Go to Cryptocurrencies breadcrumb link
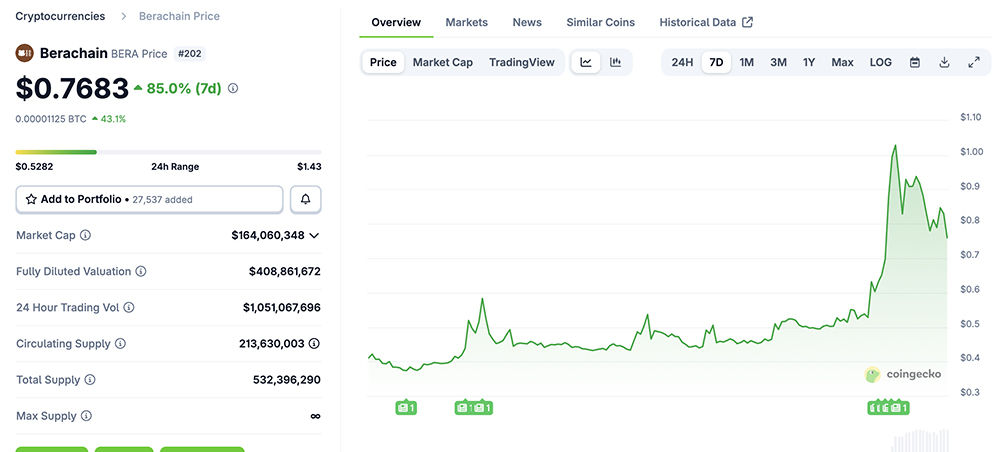1000x452 pixels. tap(60, 17)
